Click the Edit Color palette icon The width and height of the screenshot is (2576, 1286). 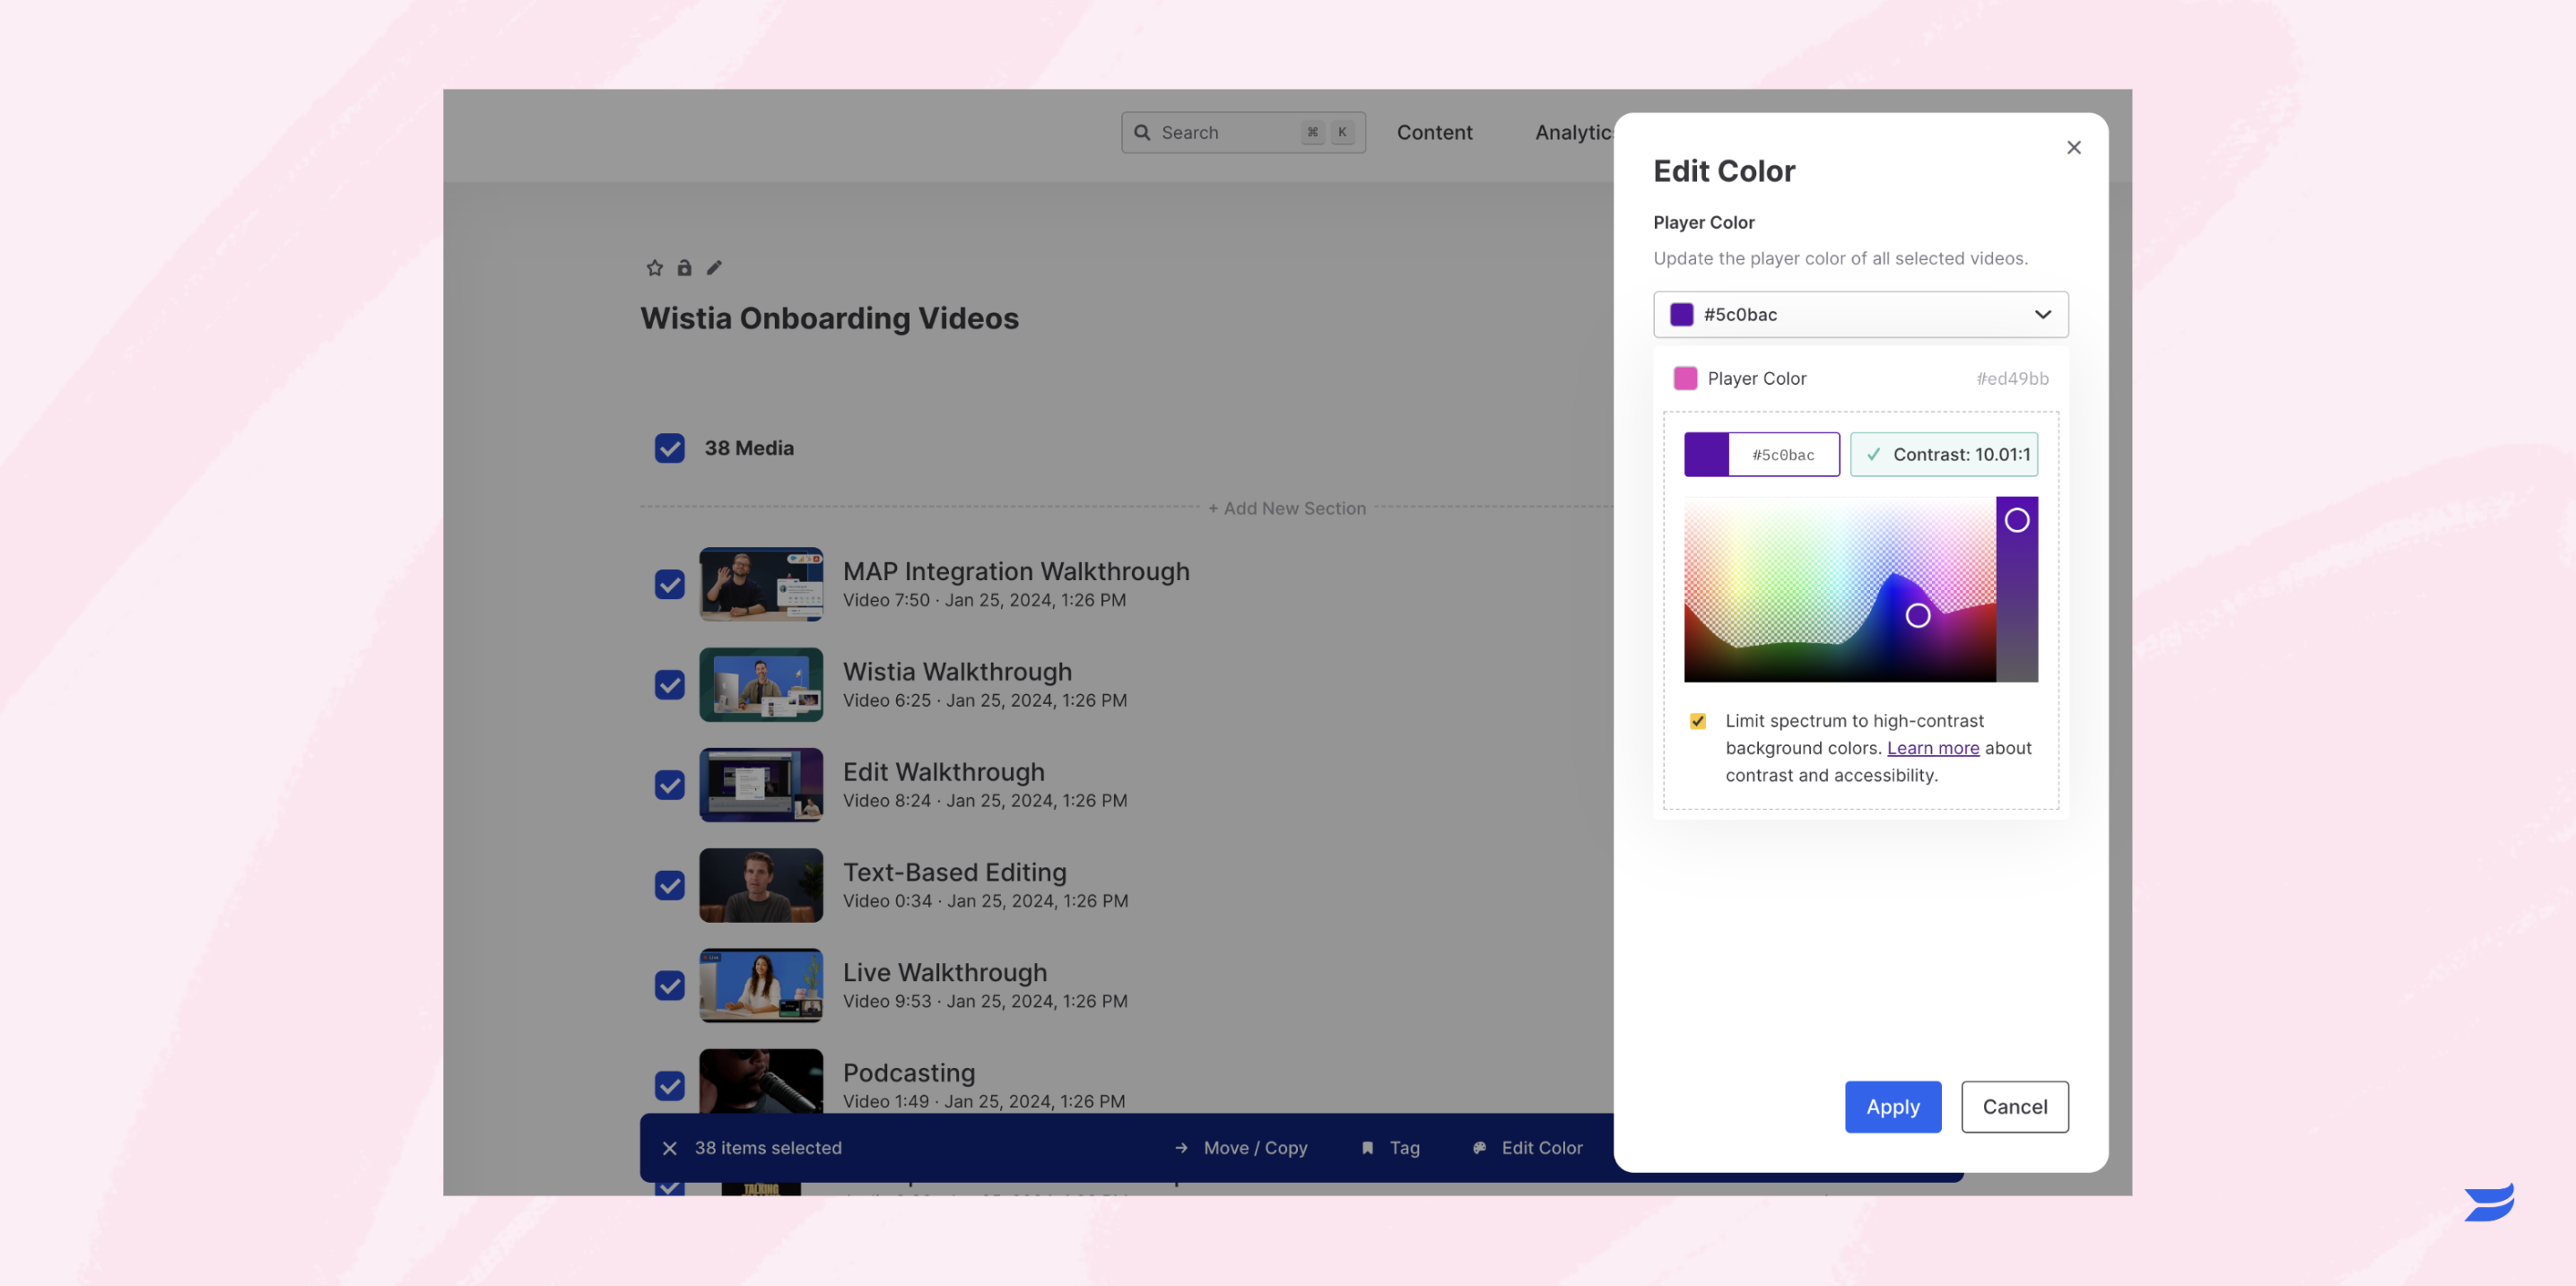point(1479,1148)
